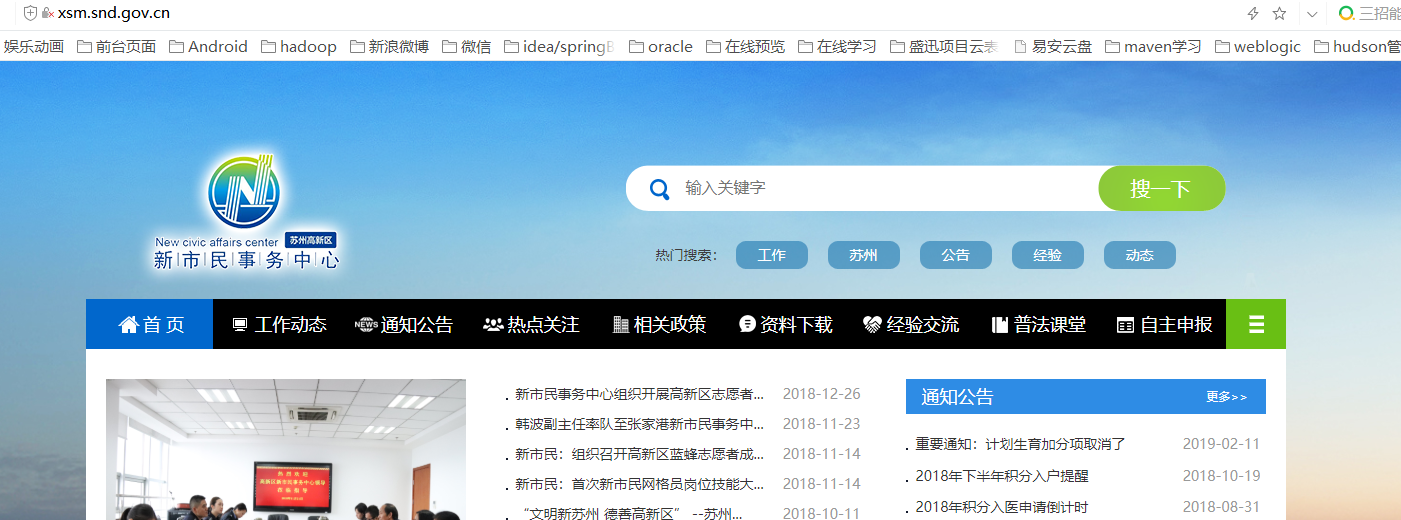Select hot search tag 工作
The height and width of the screenshot is (520, 1401).
pyautogui.click(x=772, y=255)
